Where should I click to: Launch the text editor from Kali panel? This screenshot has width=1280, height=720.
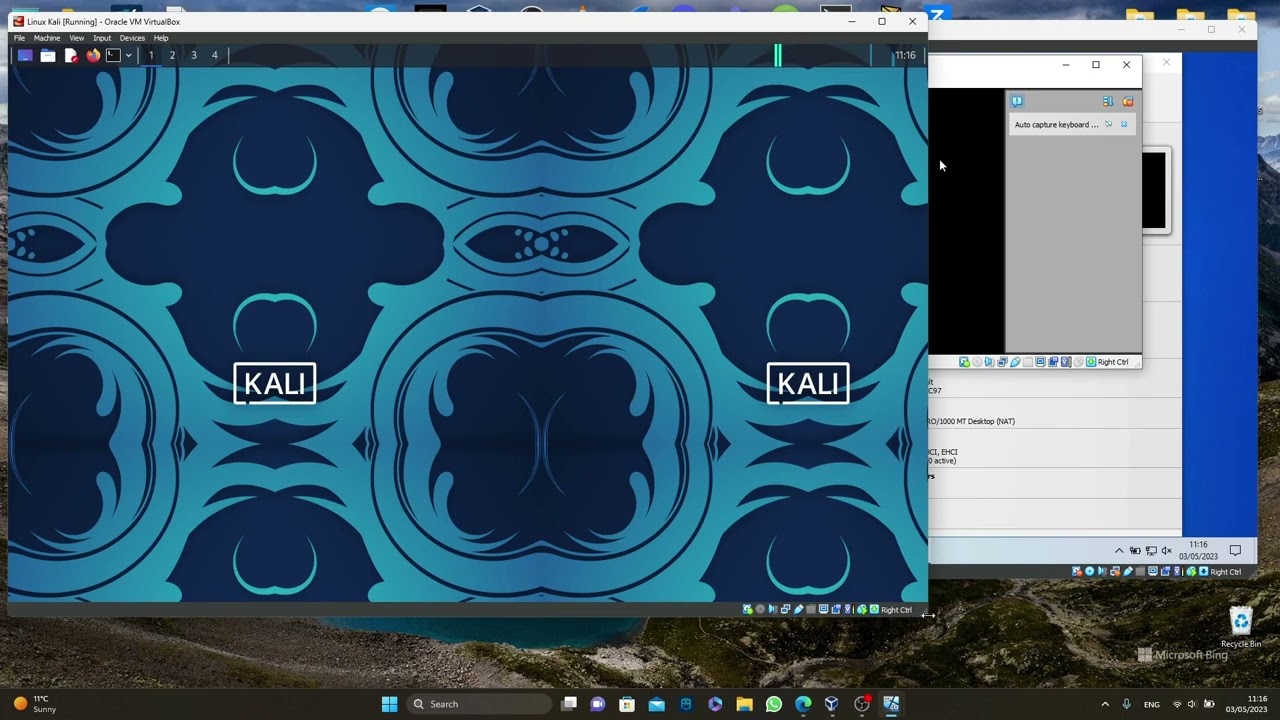click(x=70, y=55)
